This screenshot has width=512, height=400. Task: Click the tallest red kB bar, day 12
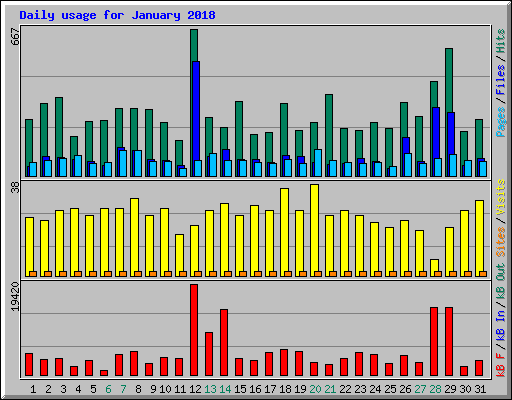point(194,330)
